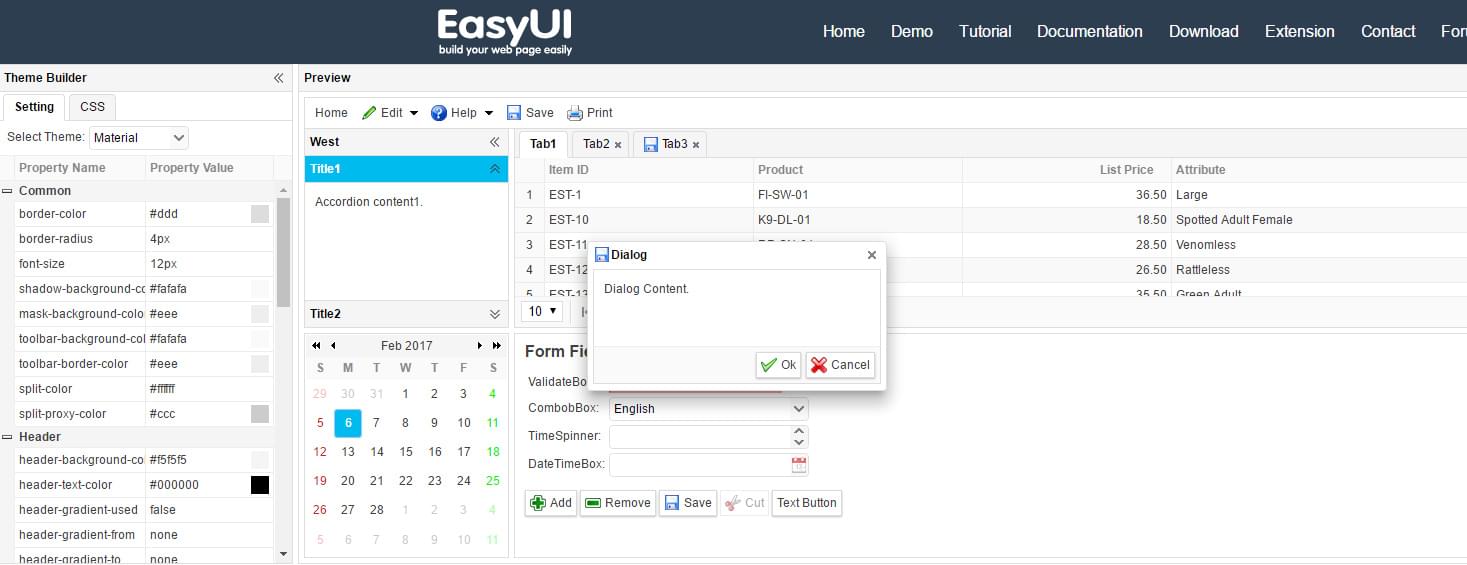Collapse the Theme Builder panel
The image size is (1467, 565).
(x=279, y=78)
